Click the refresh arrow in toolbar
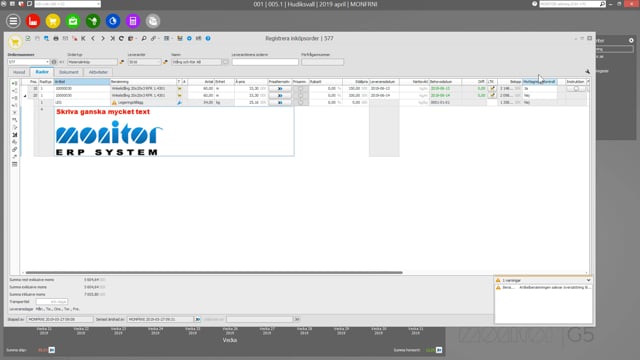 (x=121, y=38)
